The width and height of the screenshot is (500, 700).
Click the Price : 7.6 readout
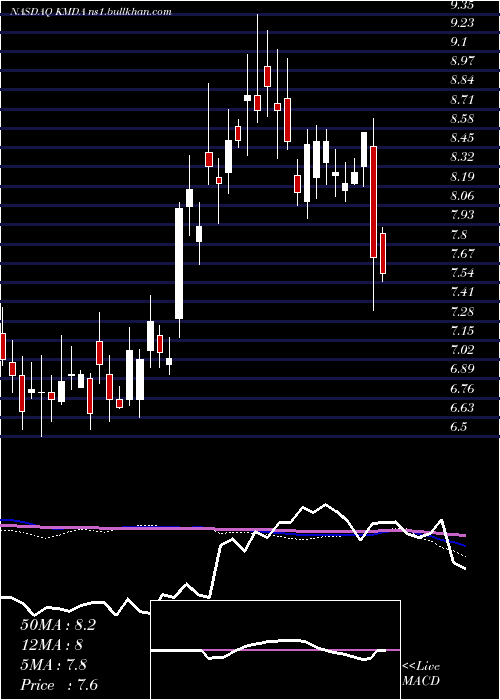[59, 685]
